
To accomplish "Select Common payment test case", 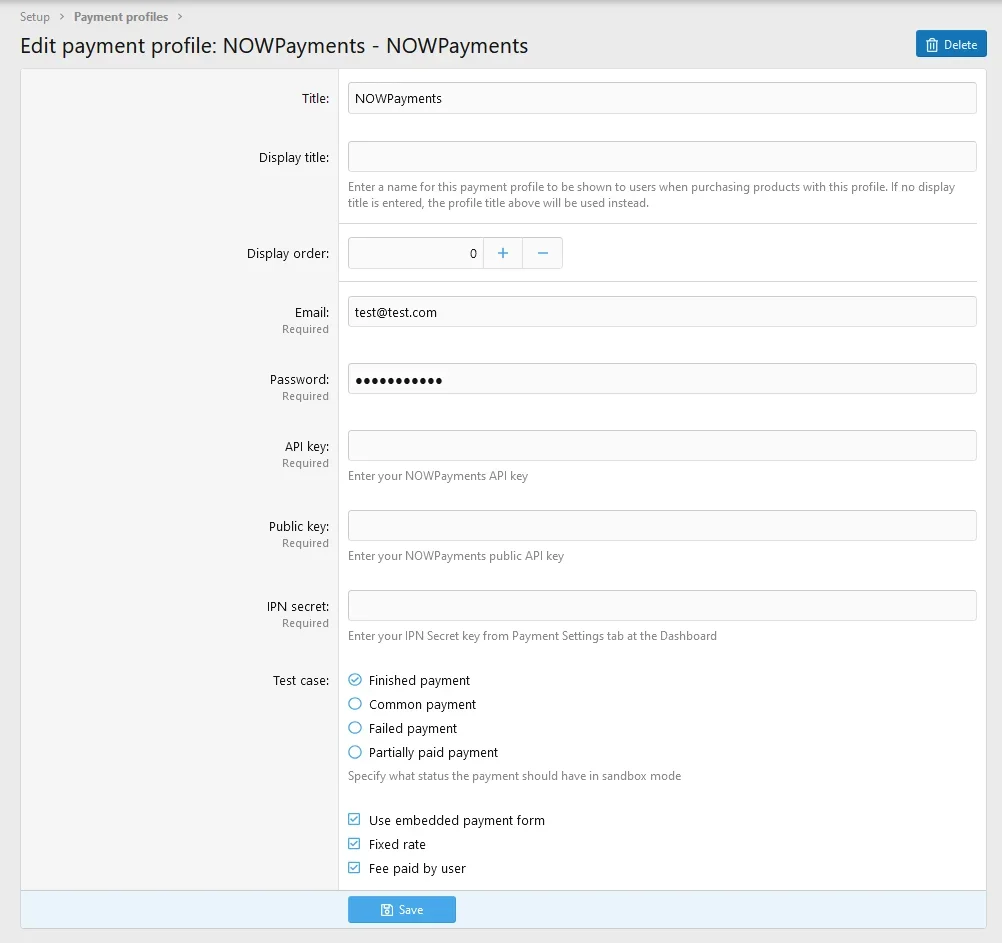I will (x=355, y=704).
